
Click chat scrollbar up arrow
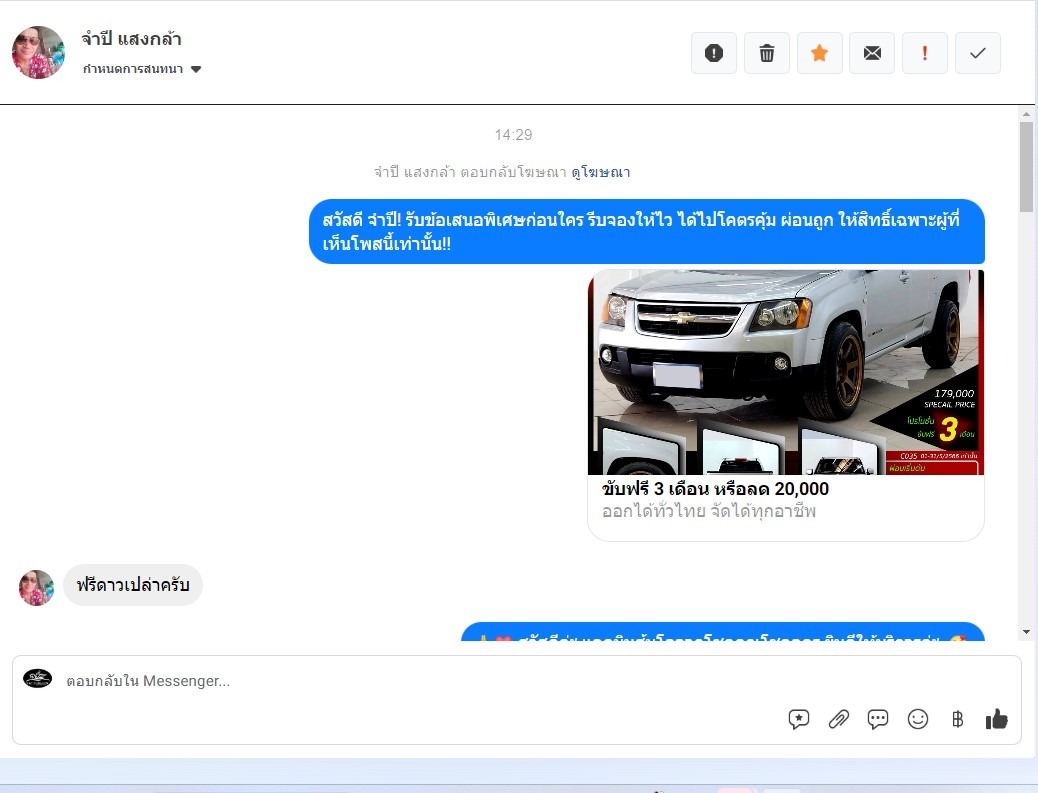(1026, 114)
